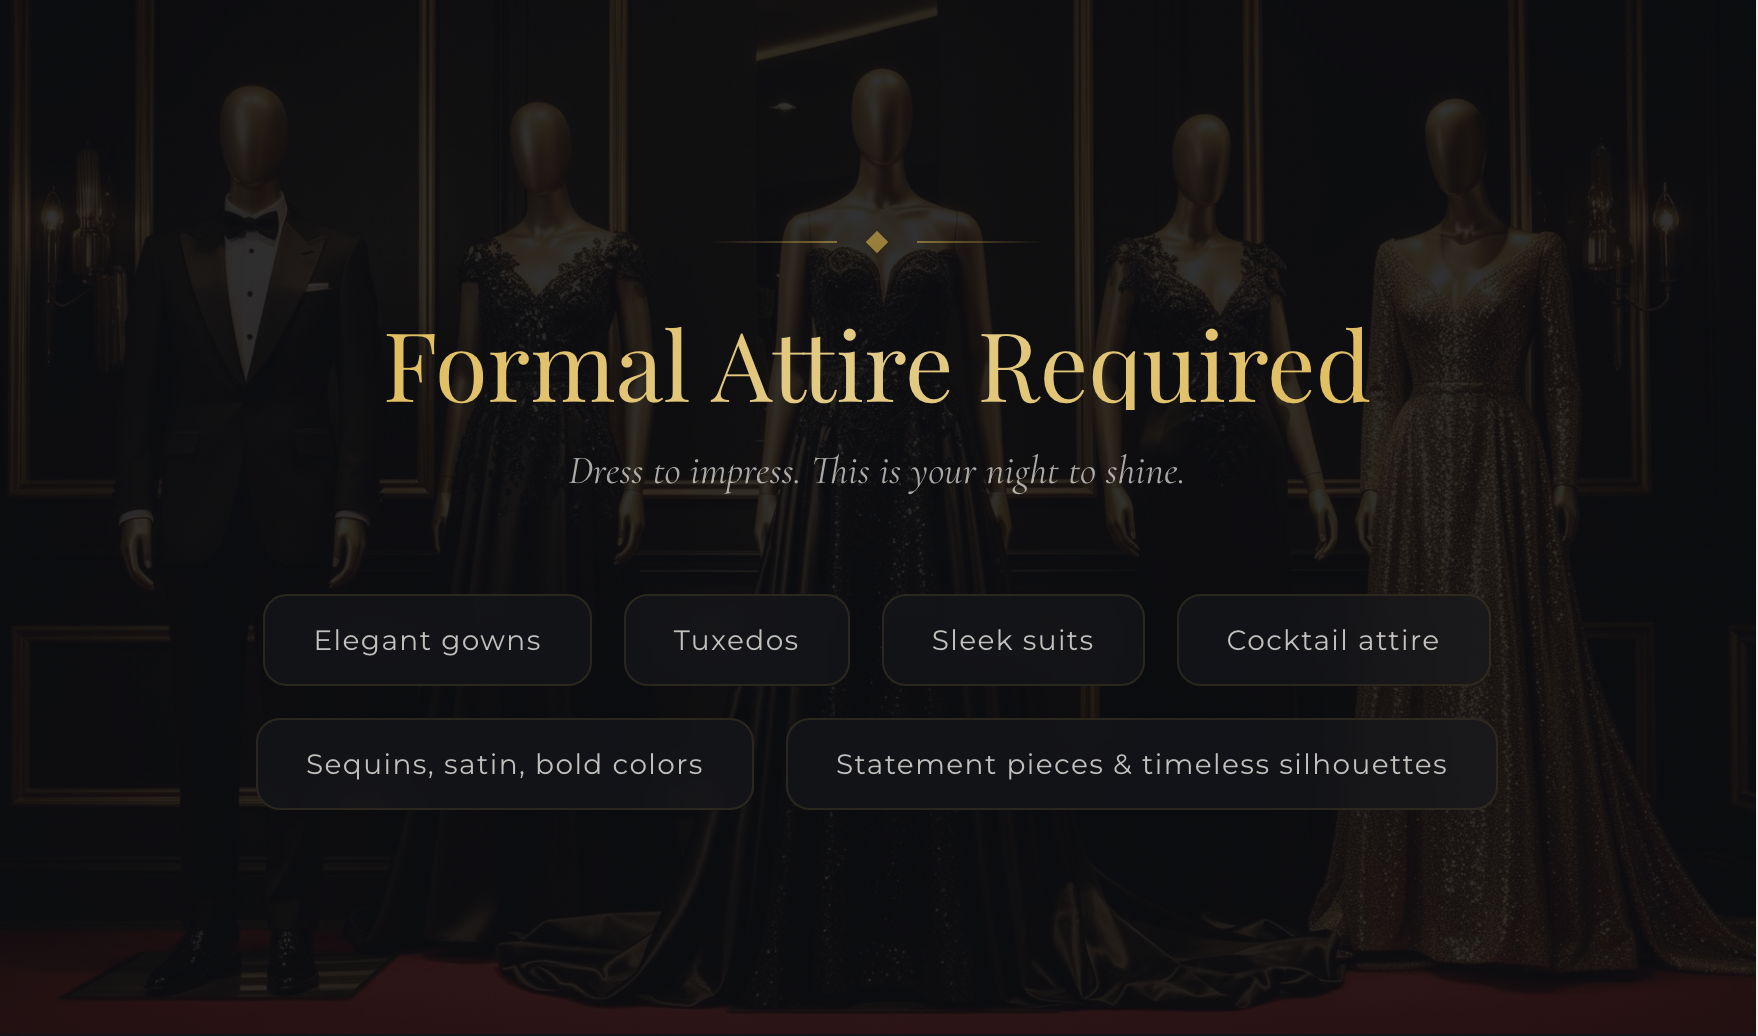Select the Elegant gowns tag
Image resolution: width=1758 pixels, height=1036 pixels.
[x=427, y=640]
